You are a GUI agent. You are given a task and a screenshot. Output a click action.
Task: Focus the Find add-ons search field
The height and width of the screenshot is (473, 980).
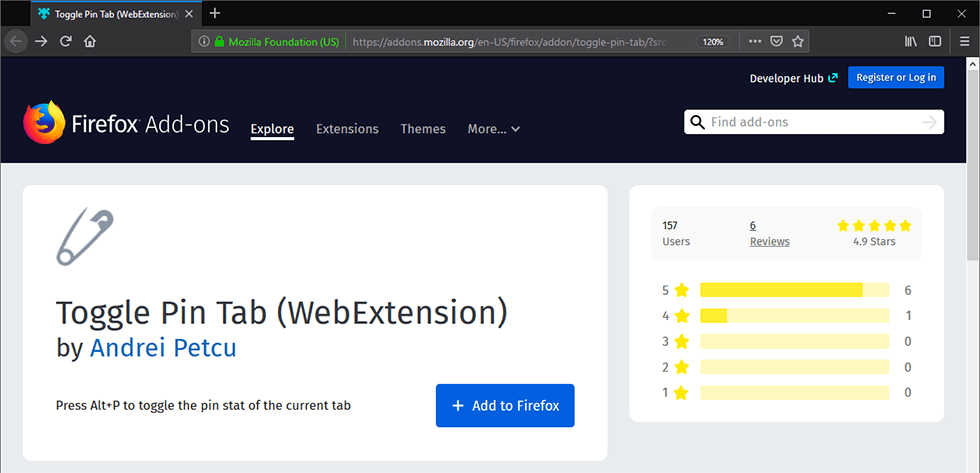814,122
